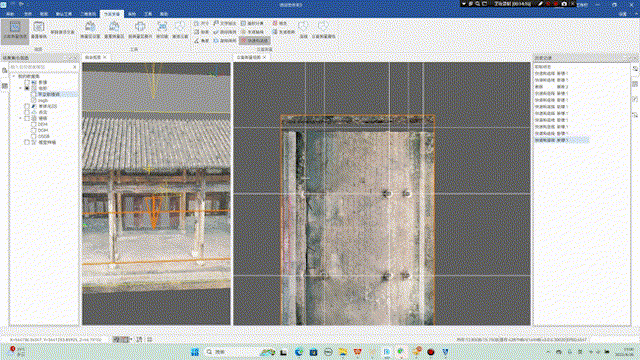The height and width of the screenshot is (360, 640).
Task: Toggle the partially filled parent layer checkbox
Action: click(x=27, y=88)
